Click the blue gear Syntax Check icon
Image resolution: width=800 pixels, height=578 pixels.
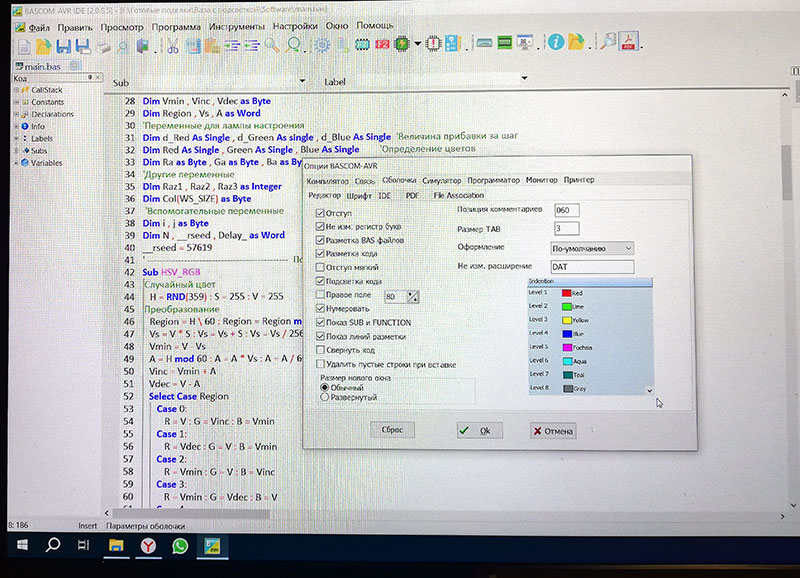point(322,45)
